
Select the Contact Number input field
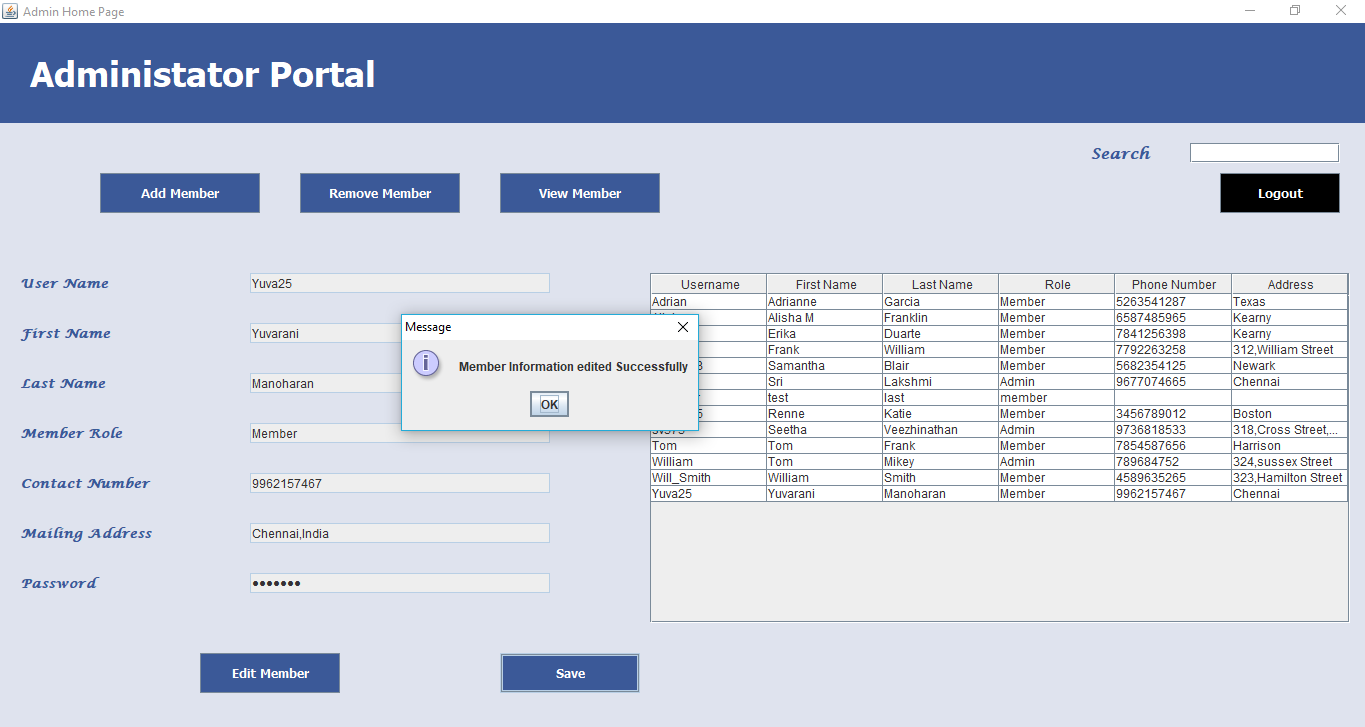point(400,483)
